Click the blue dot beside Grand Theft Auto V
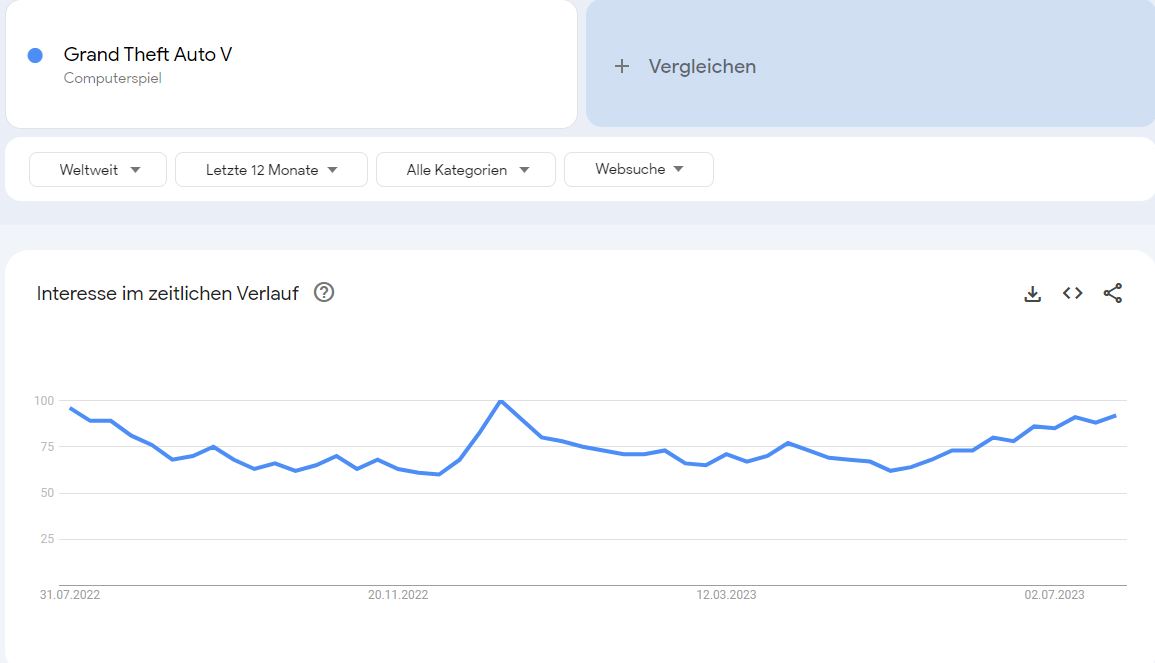 click(x=35, y=56)
